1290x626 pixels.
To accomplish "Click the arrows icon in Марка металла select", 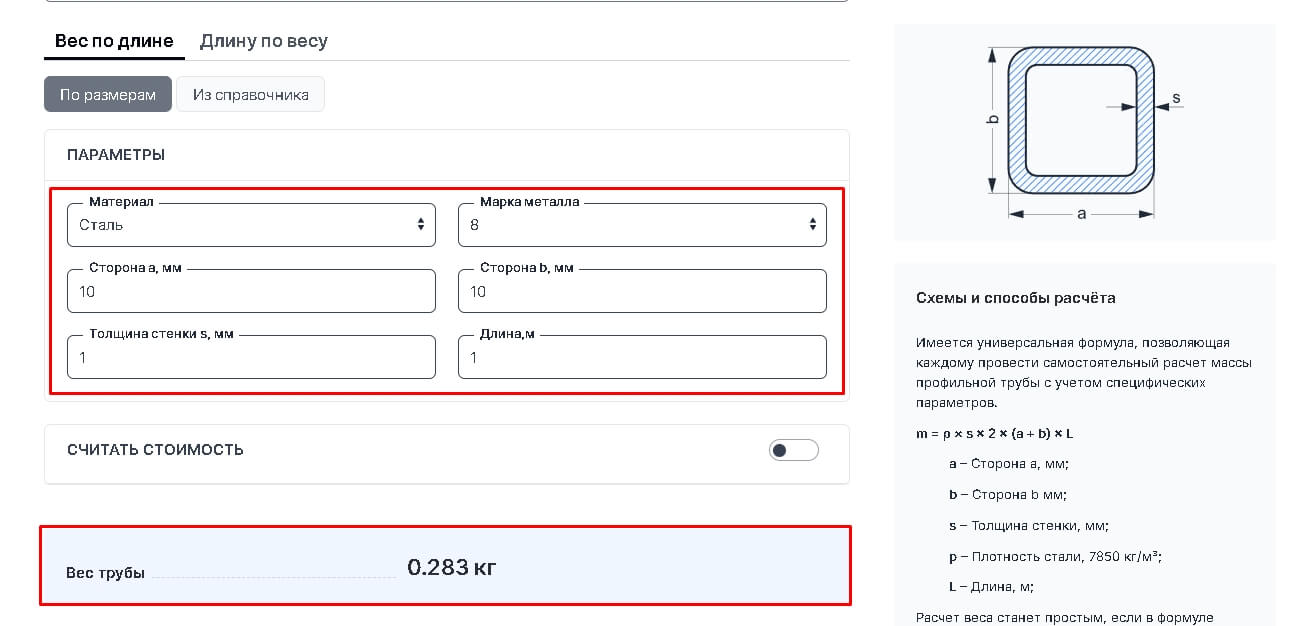I will click(812, 225).
